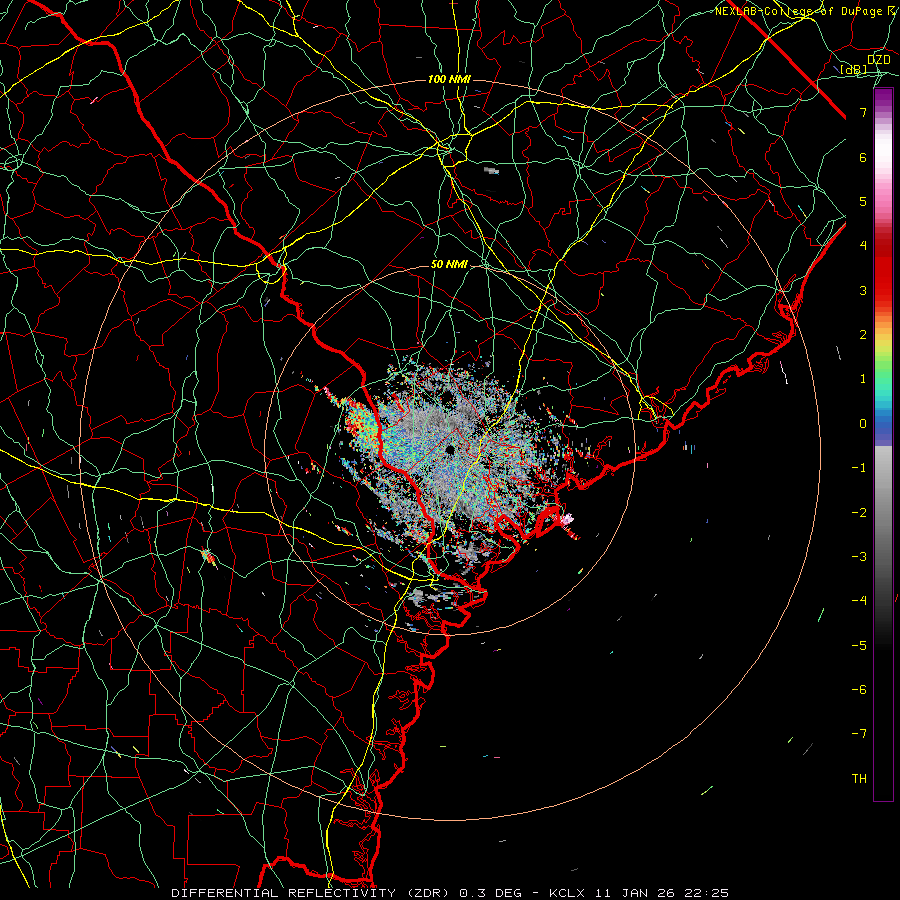Select the "11 JAN 26" date text

coord(633,893)
